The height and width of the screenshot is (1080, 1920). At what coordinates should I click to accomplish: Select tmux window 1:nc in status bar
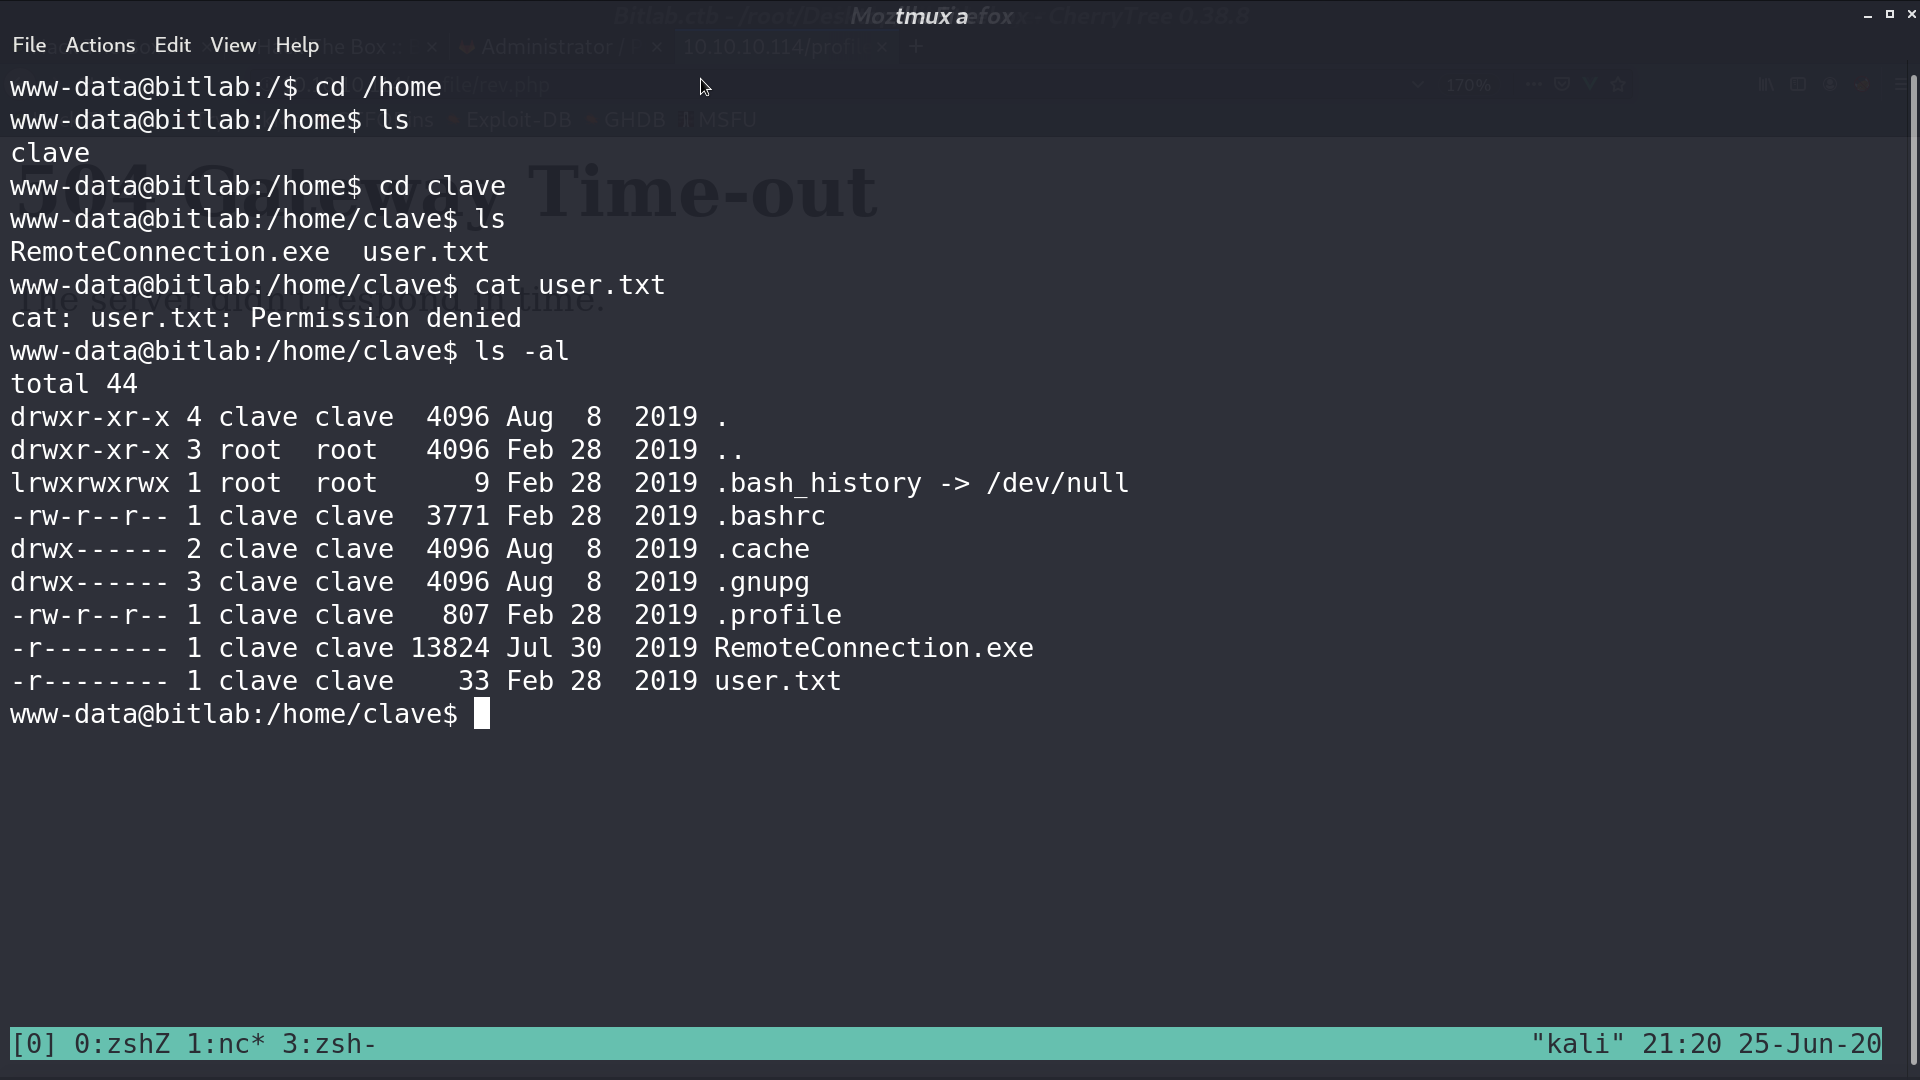pyautogui.click(x=226, y=1044)
